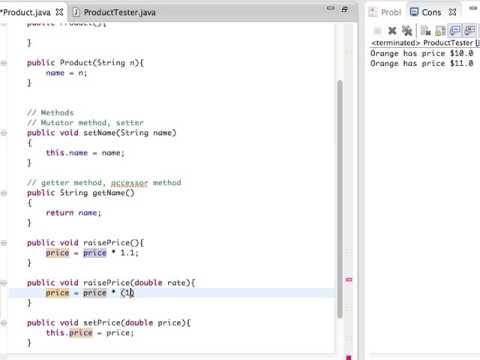Viewport: 480px width, 360px height.
Task: Collapse the raisePrice(double rate) fold marker
Action: tap(4, 283)
